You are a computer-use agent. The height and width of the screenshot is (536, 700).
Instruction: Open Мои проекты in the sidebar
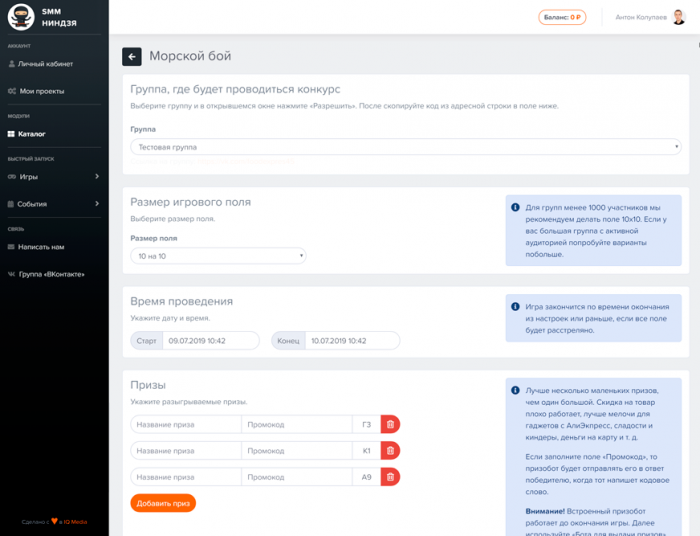[42, 91]
